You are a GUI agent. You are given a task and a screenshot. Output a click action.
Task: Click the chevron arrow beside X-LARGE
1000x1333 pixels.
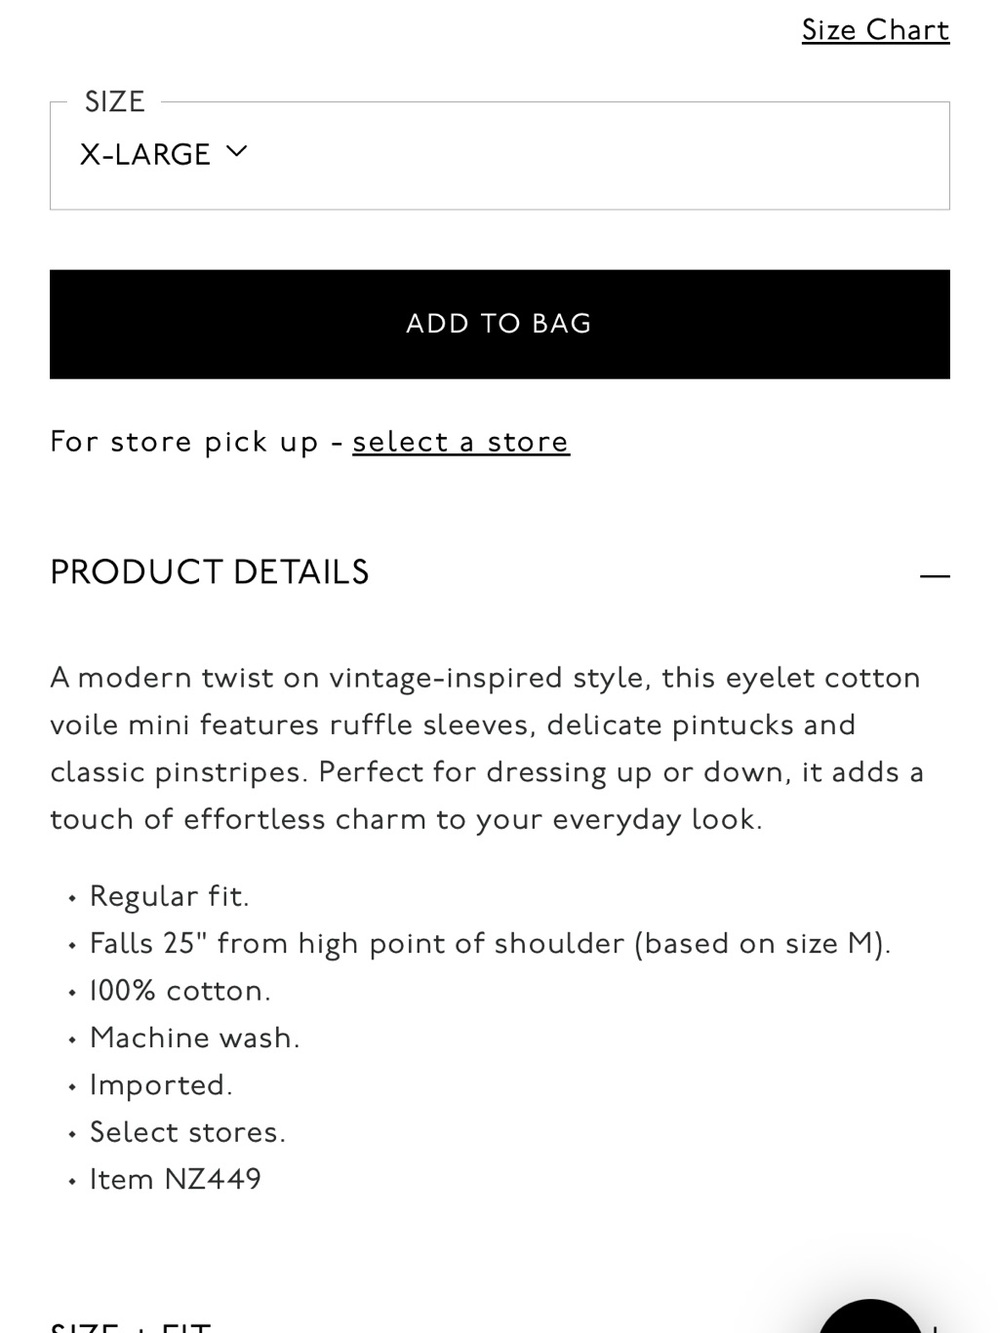(236, 152)
